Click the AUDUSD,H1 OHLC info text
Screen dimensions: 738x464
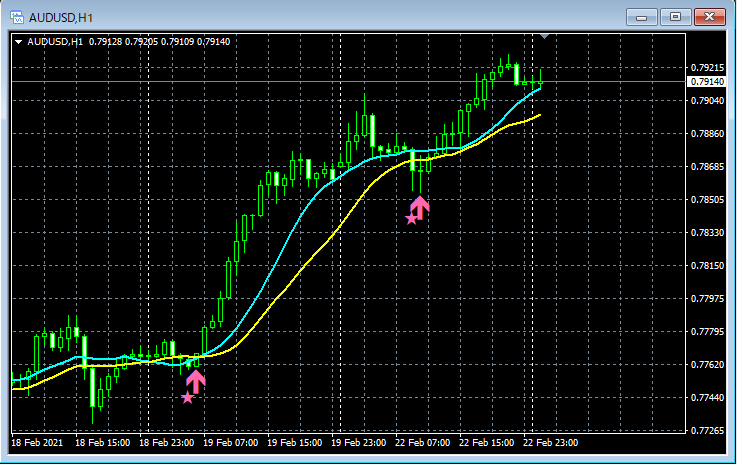coord(128,42)
